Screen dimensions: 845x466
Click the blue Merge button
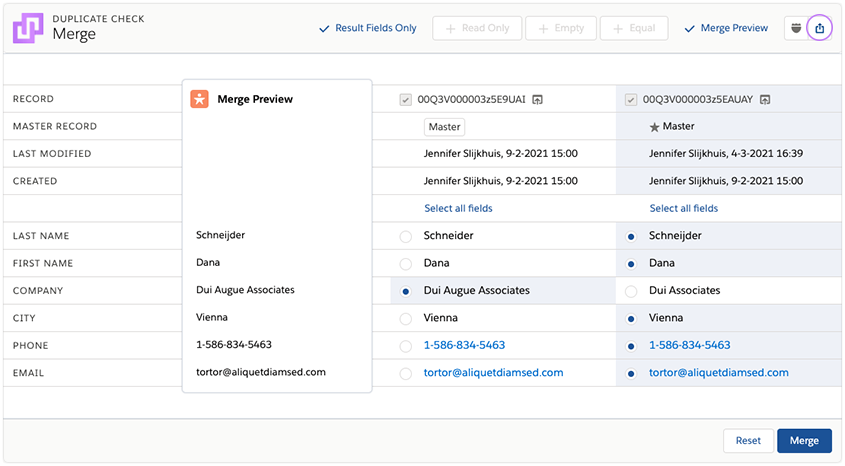click(x=804, y=441)
